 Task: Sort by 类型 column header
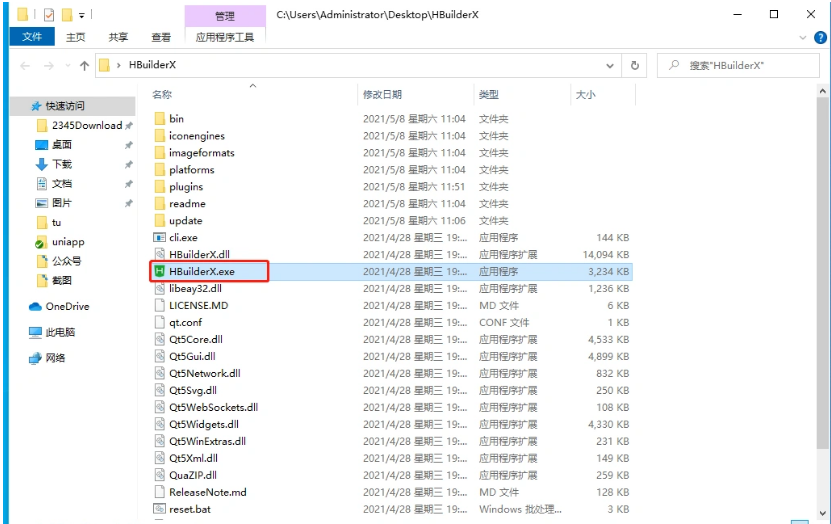pos(489,94)
